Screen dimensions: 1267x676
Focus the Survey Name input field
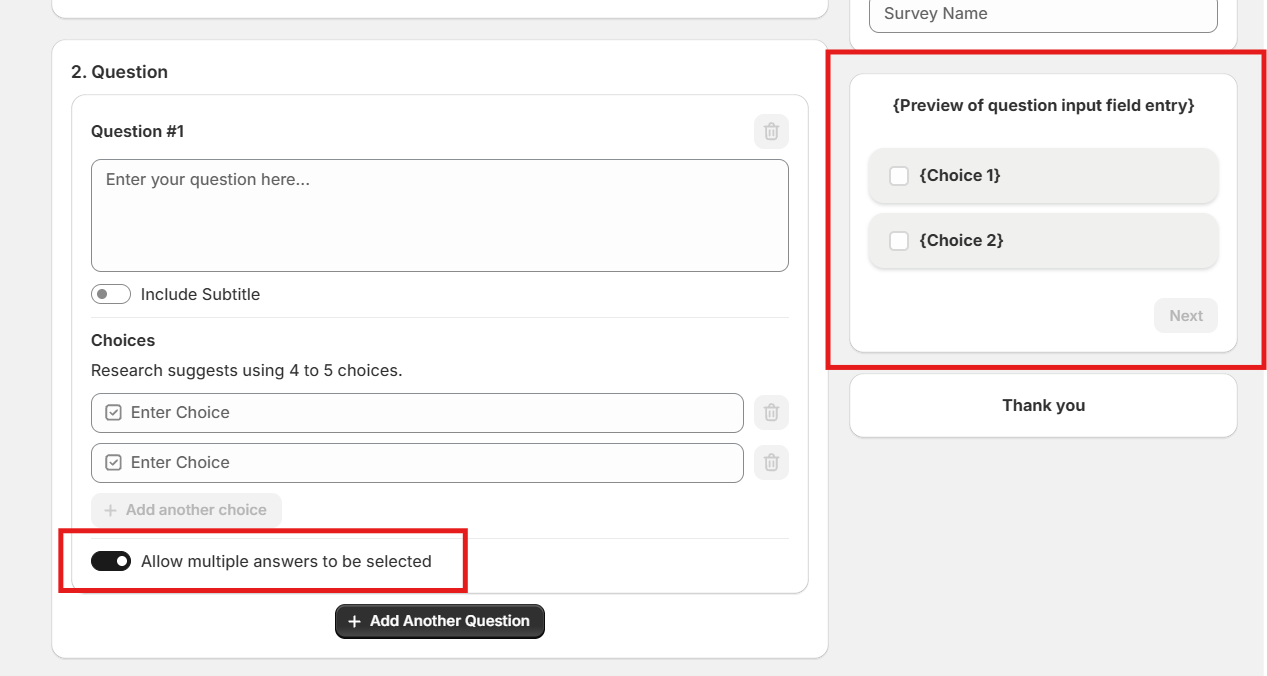(x=1043, y=15)
